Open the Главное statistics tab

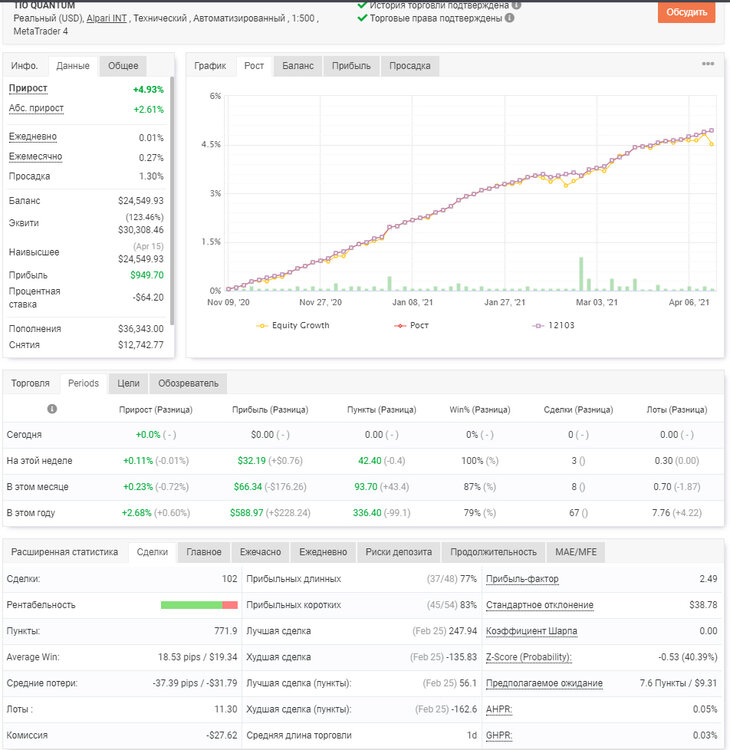(204, 552)
